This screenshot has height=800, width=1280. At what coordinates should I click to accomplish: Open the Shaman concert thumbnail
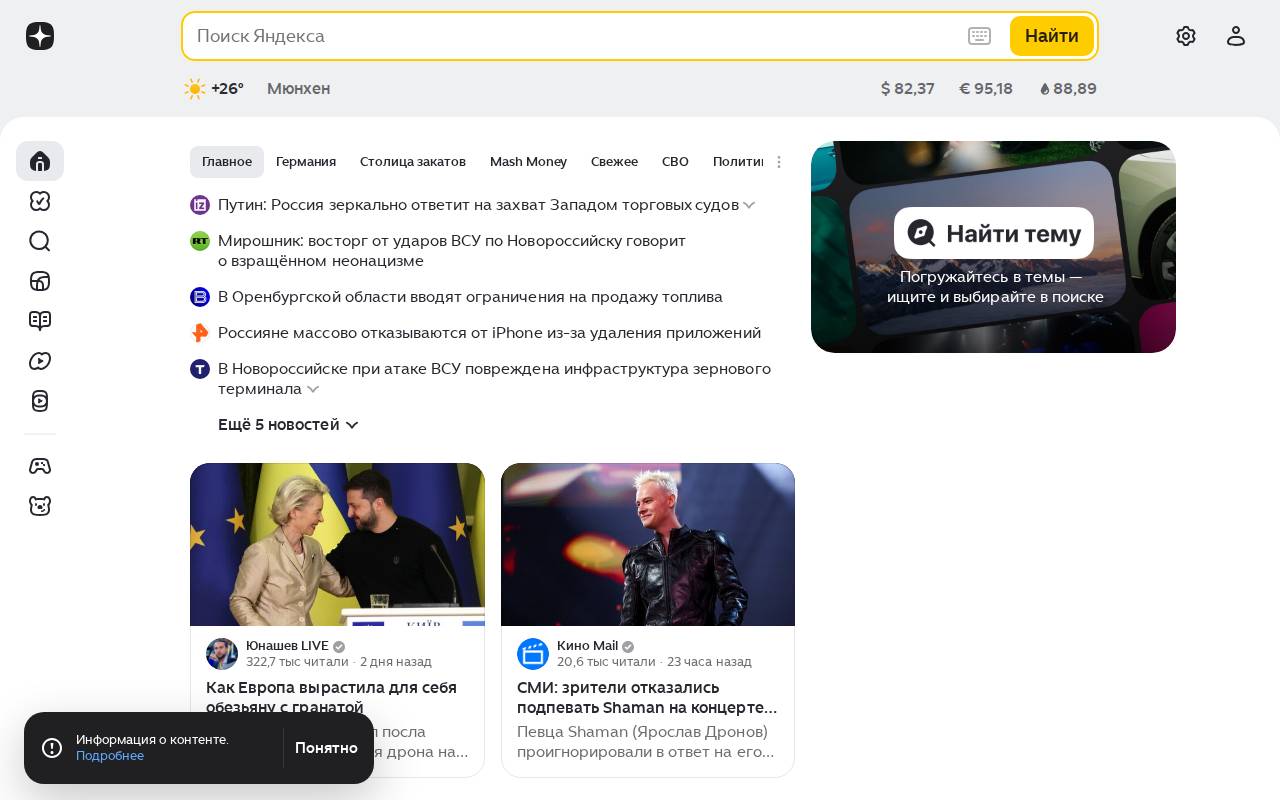[648, 545]
